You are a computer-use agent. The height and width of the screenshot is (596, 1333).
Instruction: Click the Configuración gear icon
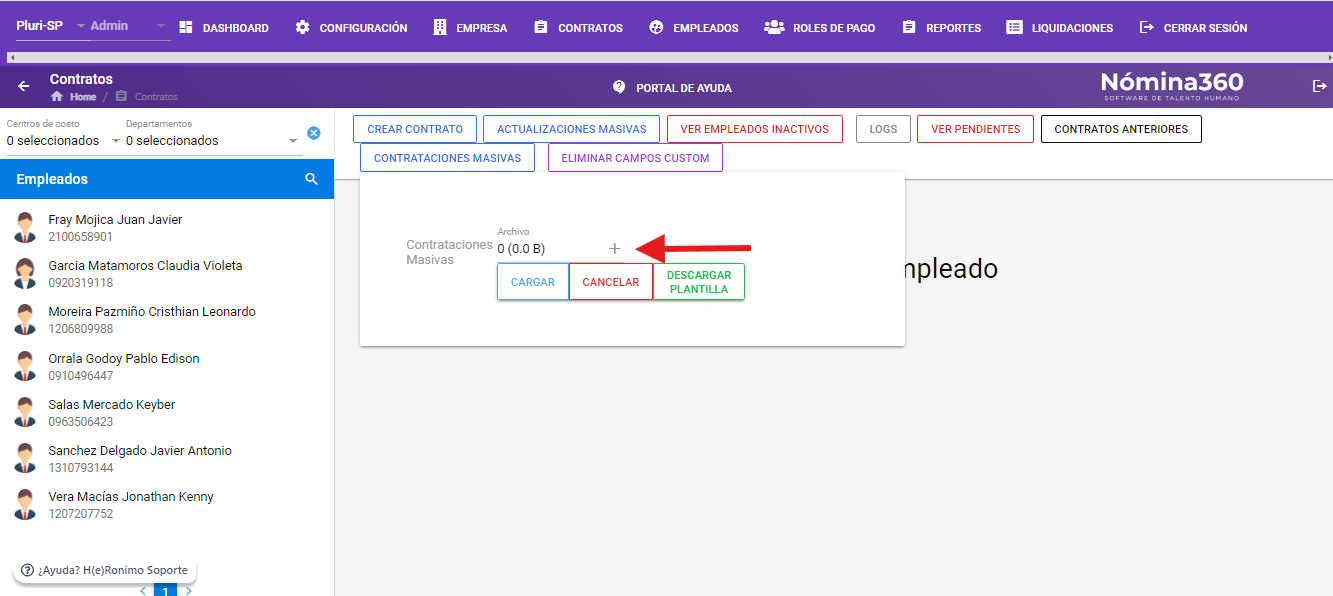(303, 27)
